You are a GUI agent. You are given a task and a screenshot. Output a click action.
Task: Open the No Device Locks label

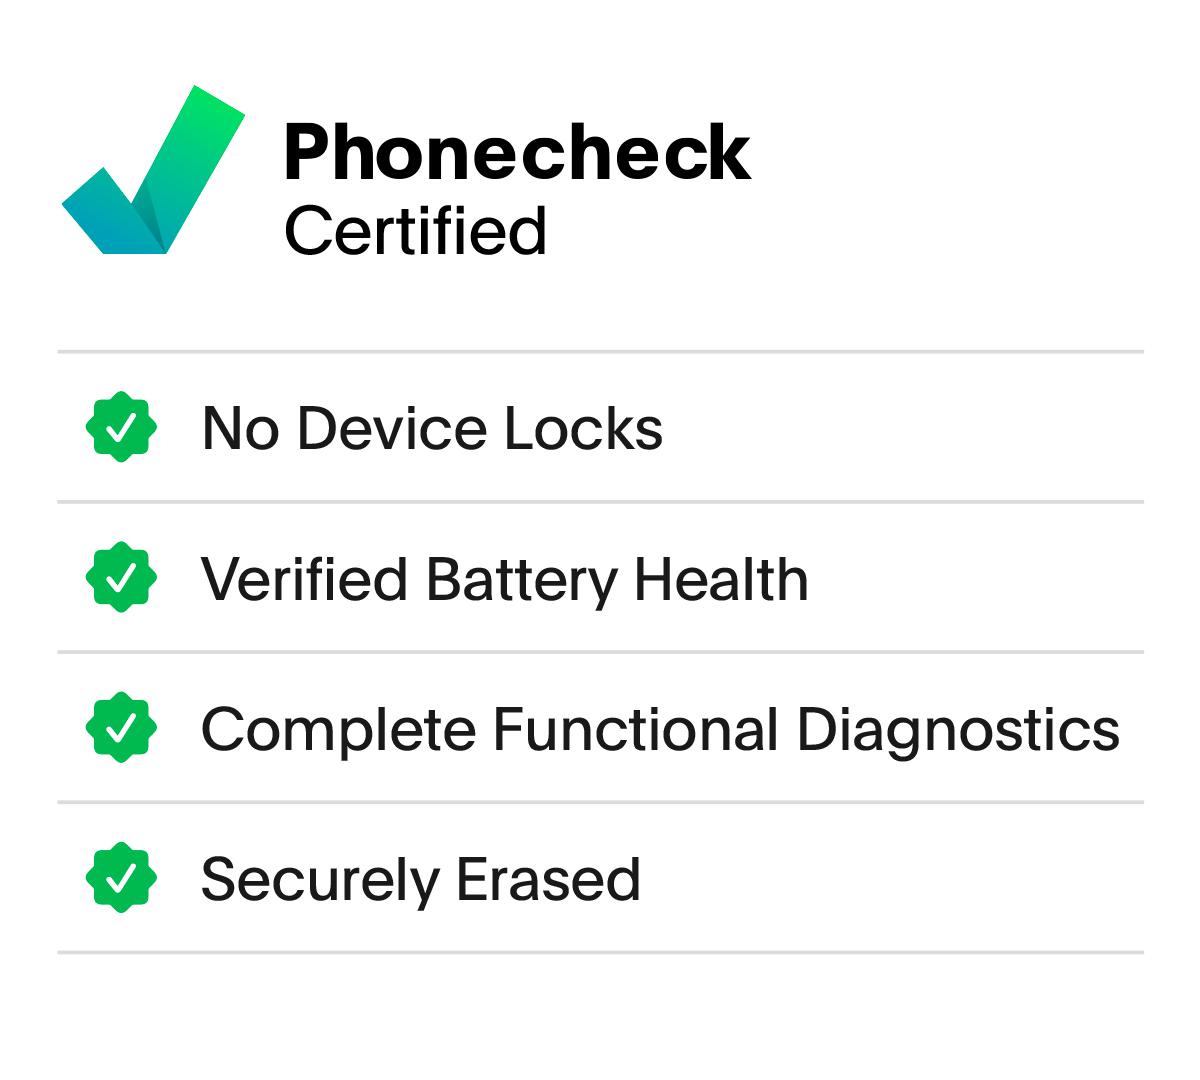[431, 428]
